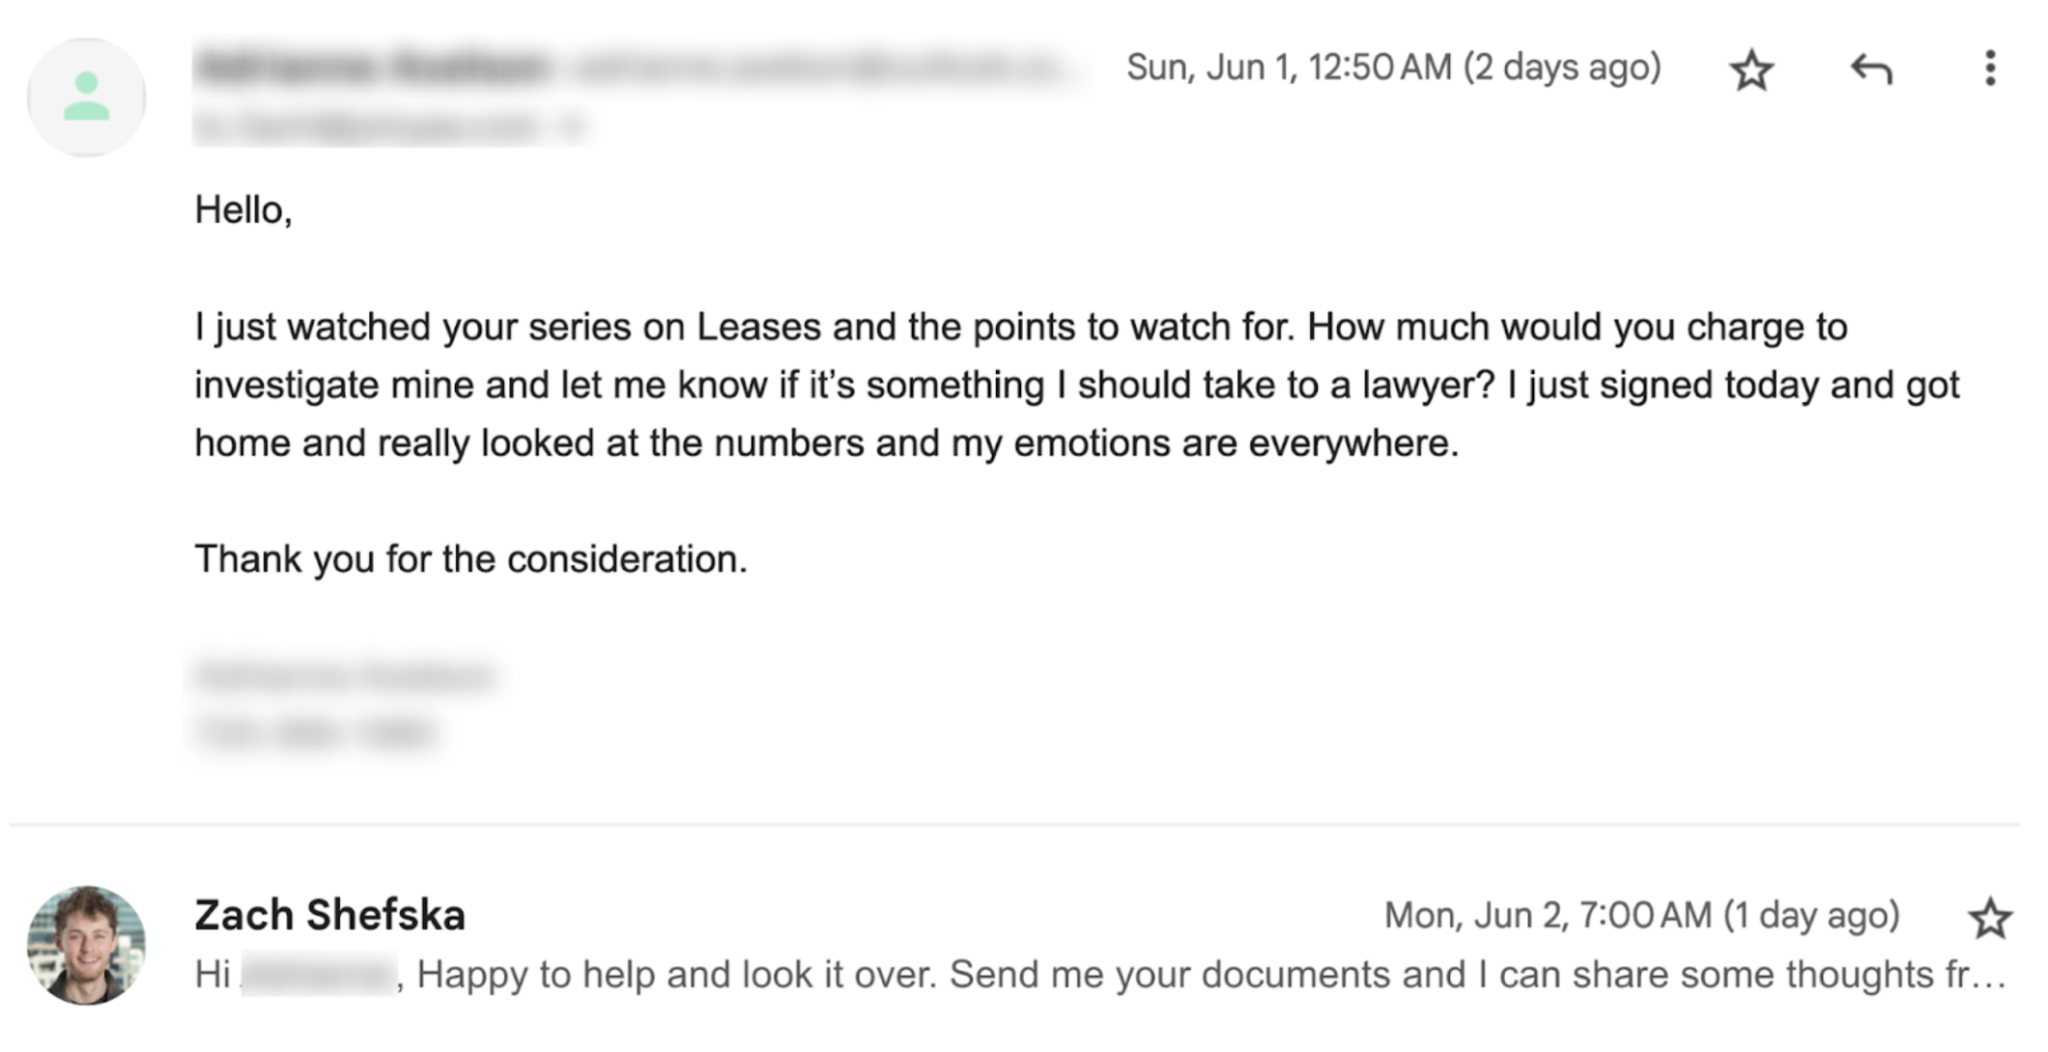Image resolution: width=2048 pixels, height=1052 pixels.
Task: Click the Zach Shefska sender name
Action: (330, 915)
